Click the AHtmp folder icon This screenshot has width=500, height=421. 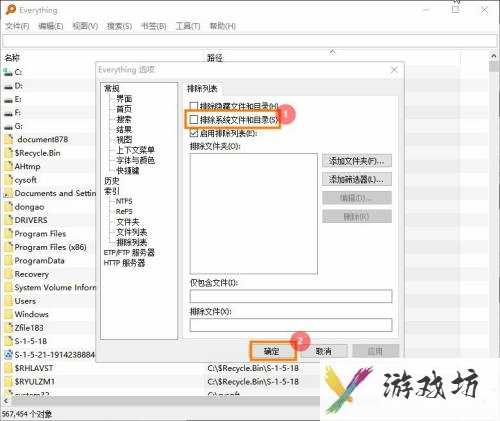[9, 166]
